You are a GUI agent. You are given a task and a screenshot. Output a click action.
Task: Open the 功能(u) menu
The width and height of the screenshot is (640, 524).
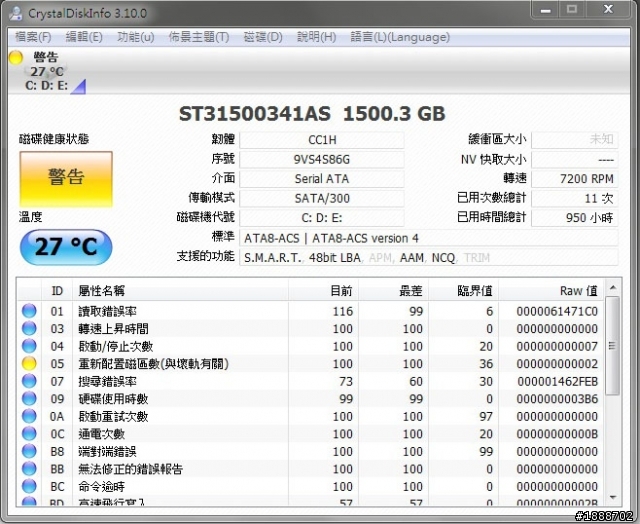(x=136, y=37)
